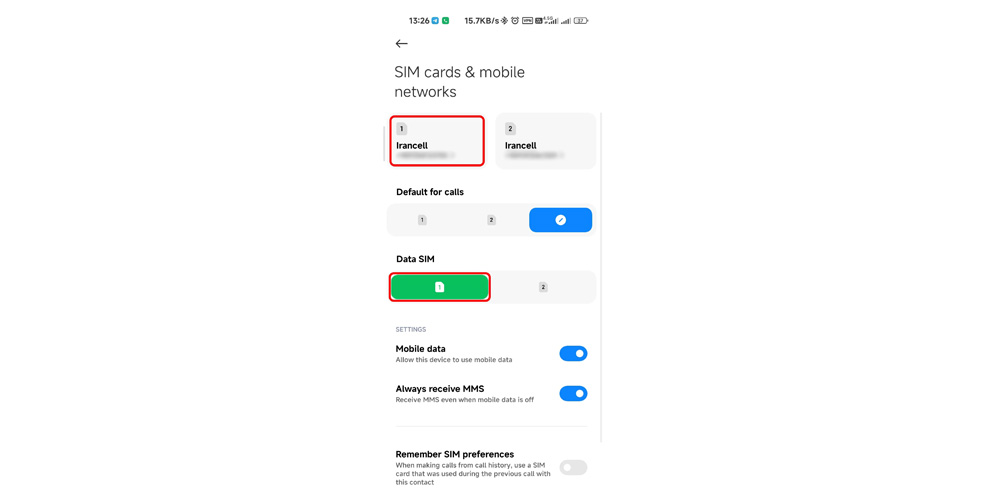Switch Data SIM to SIM 2

coord(543,287)
